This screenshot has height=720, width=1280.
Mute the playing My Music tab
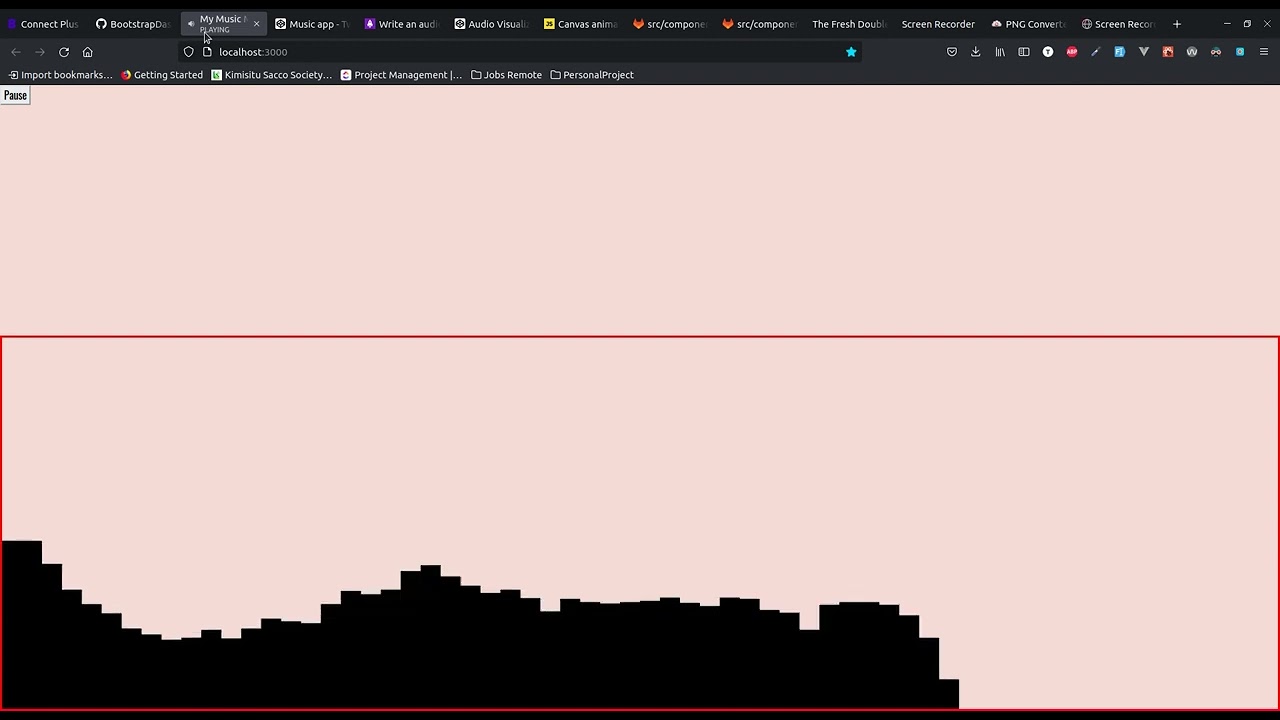coord(191,24)
